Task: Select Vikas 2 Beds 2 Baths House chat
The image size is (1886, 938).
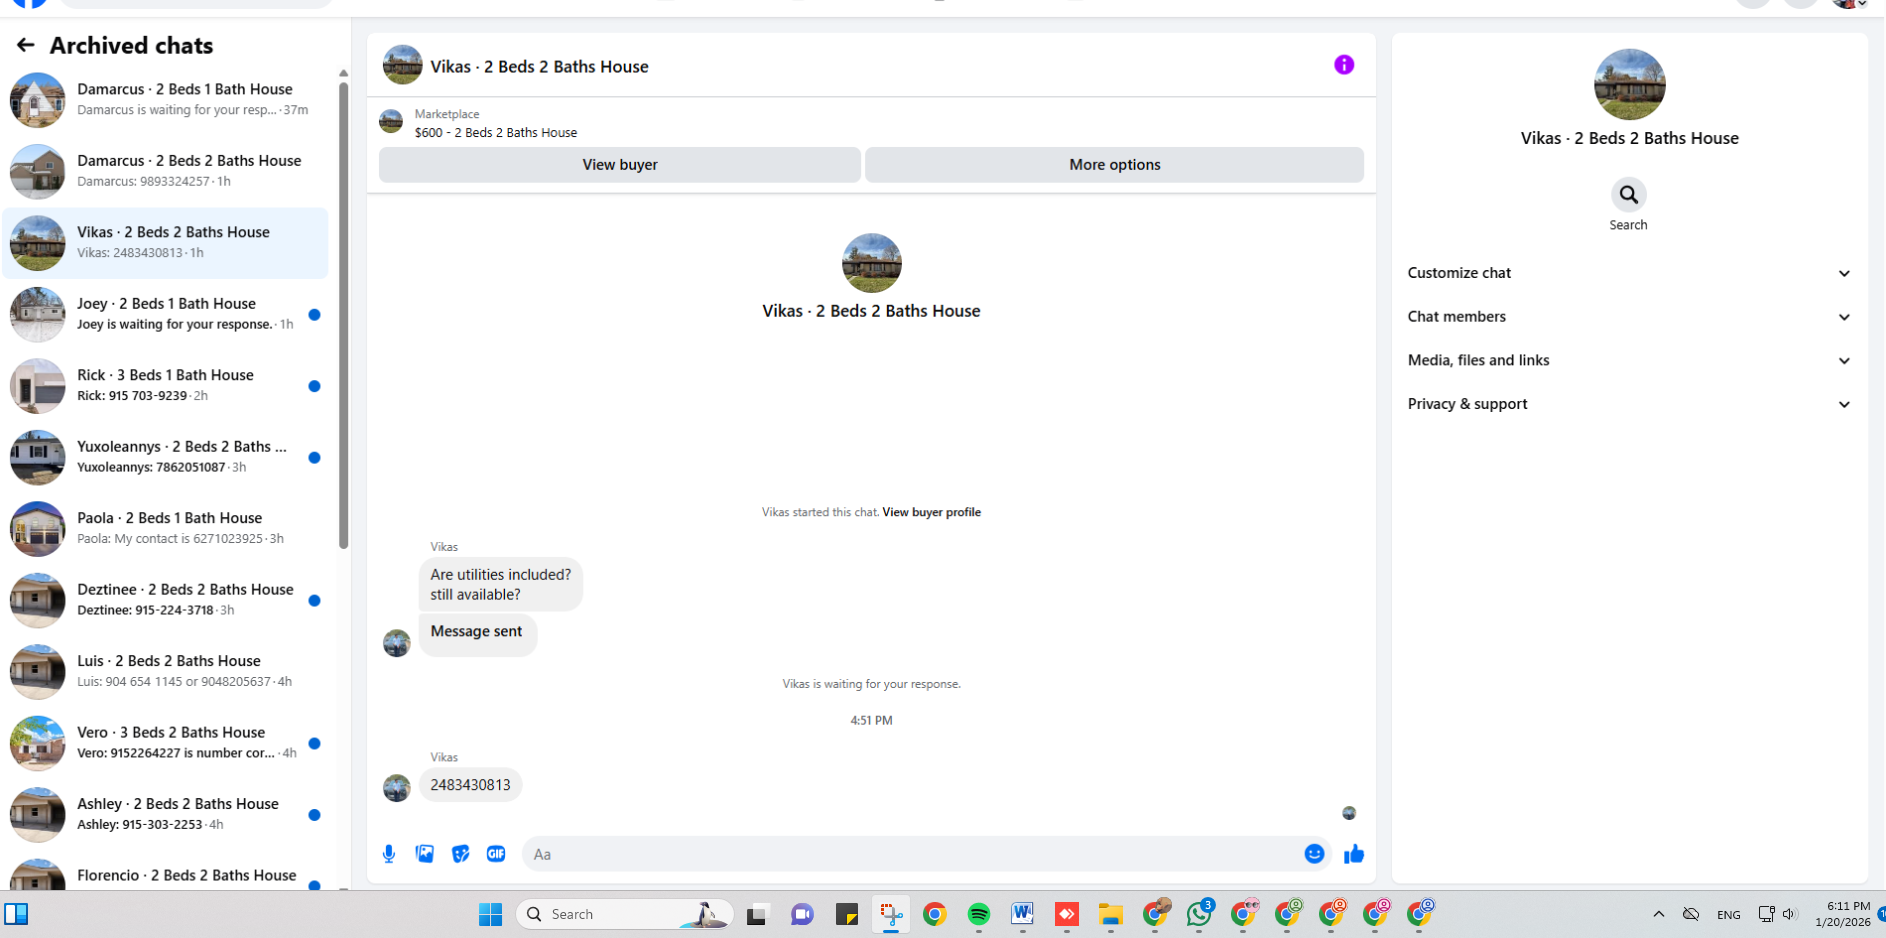Action: [165, 243]
